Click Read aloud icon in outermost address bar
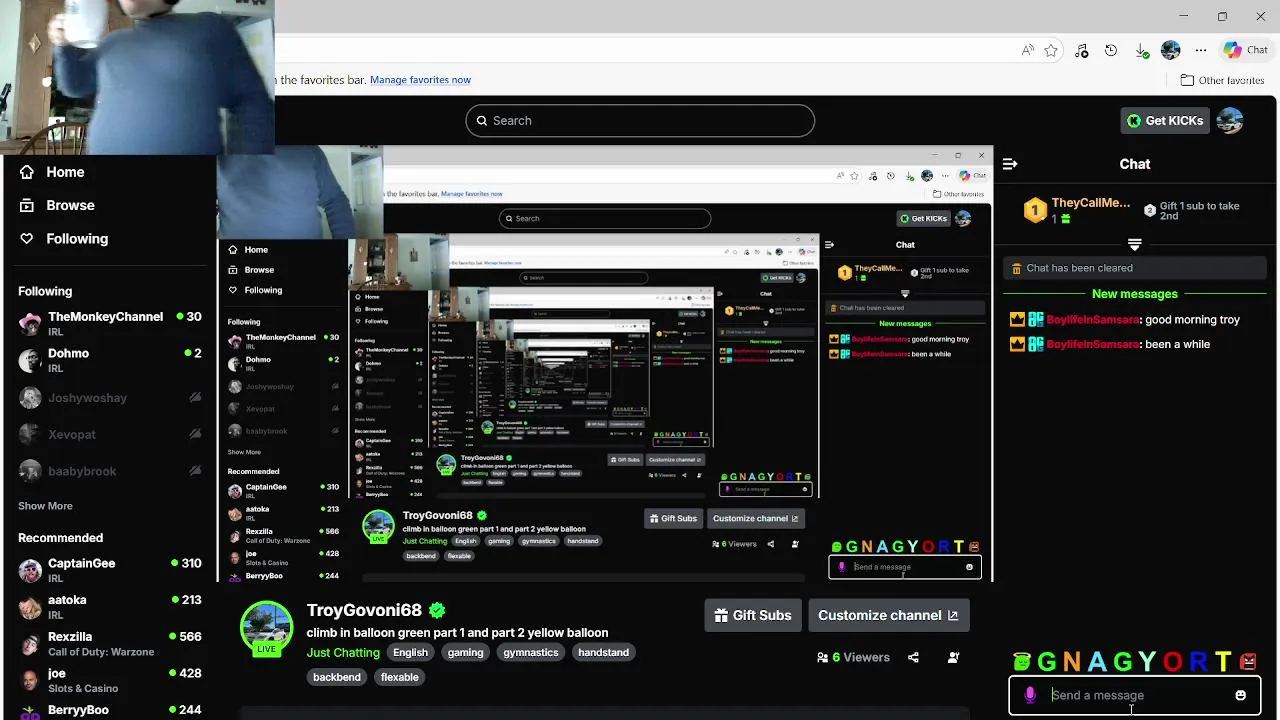The width and height of the screenshot is (1280, 720). point(1028,50)
